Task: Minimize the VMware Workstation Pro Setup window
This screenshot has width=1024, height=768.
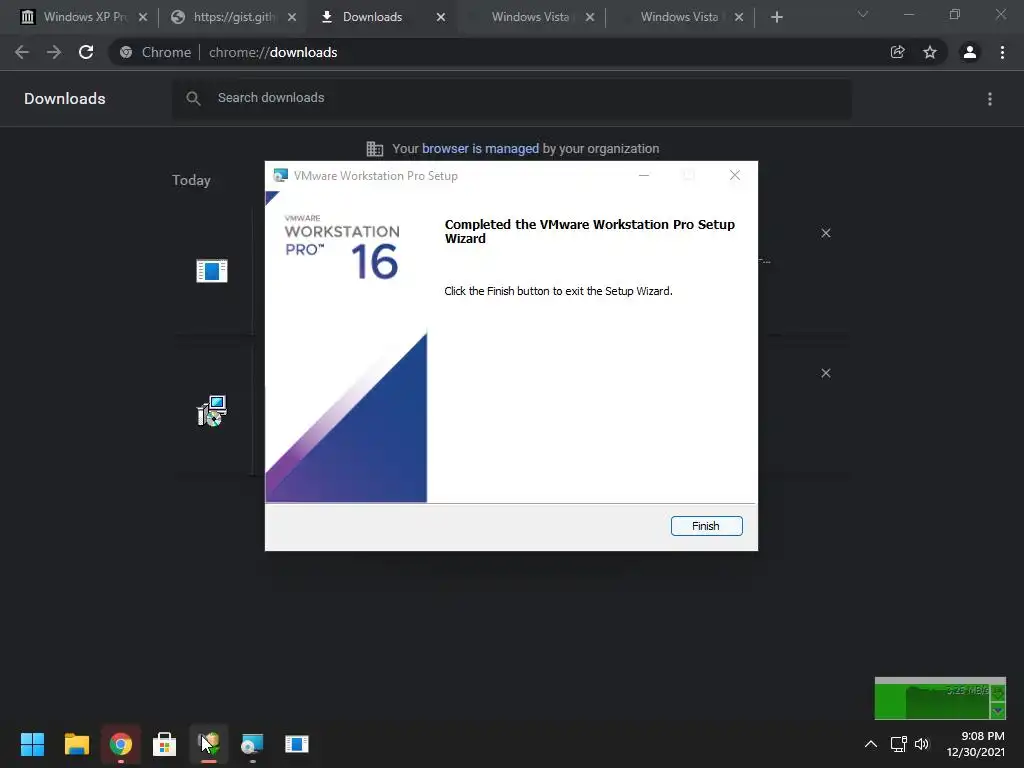Action: (644, 175)
